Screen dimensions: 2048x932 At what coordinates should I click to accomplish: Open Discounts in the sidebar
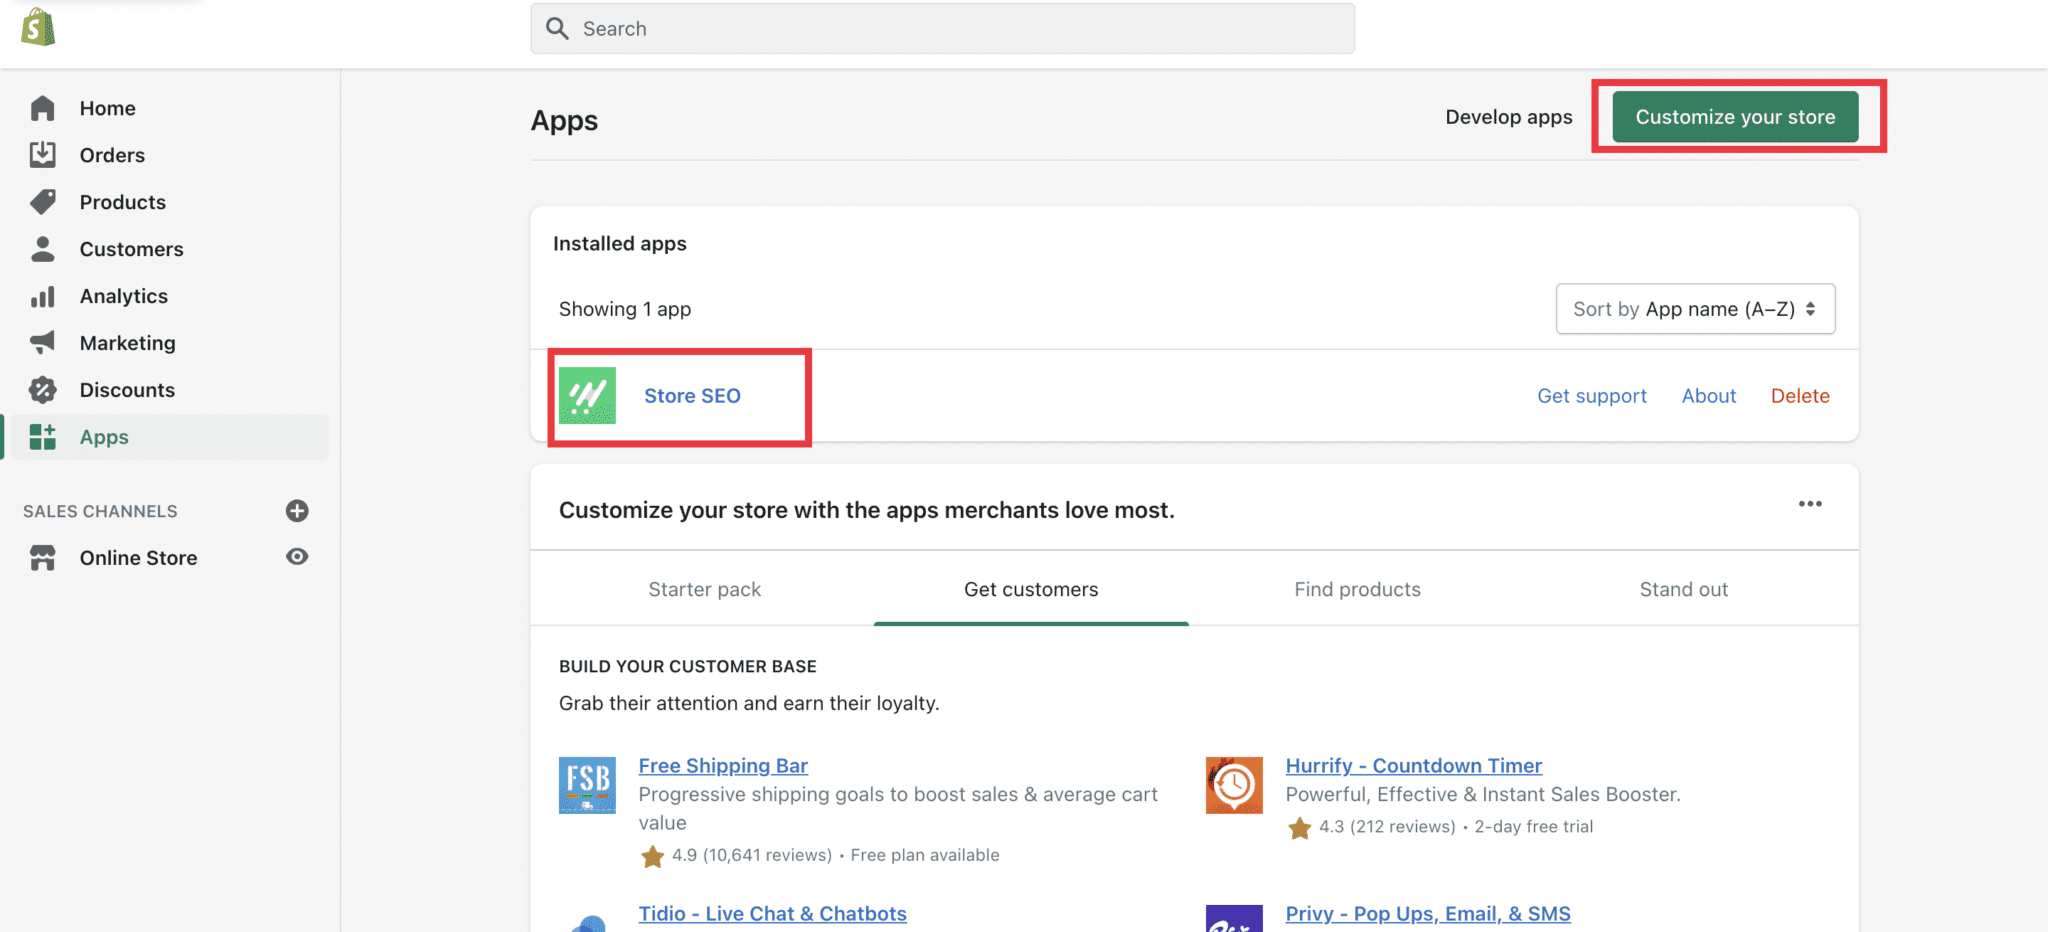(x=127, y=390)
